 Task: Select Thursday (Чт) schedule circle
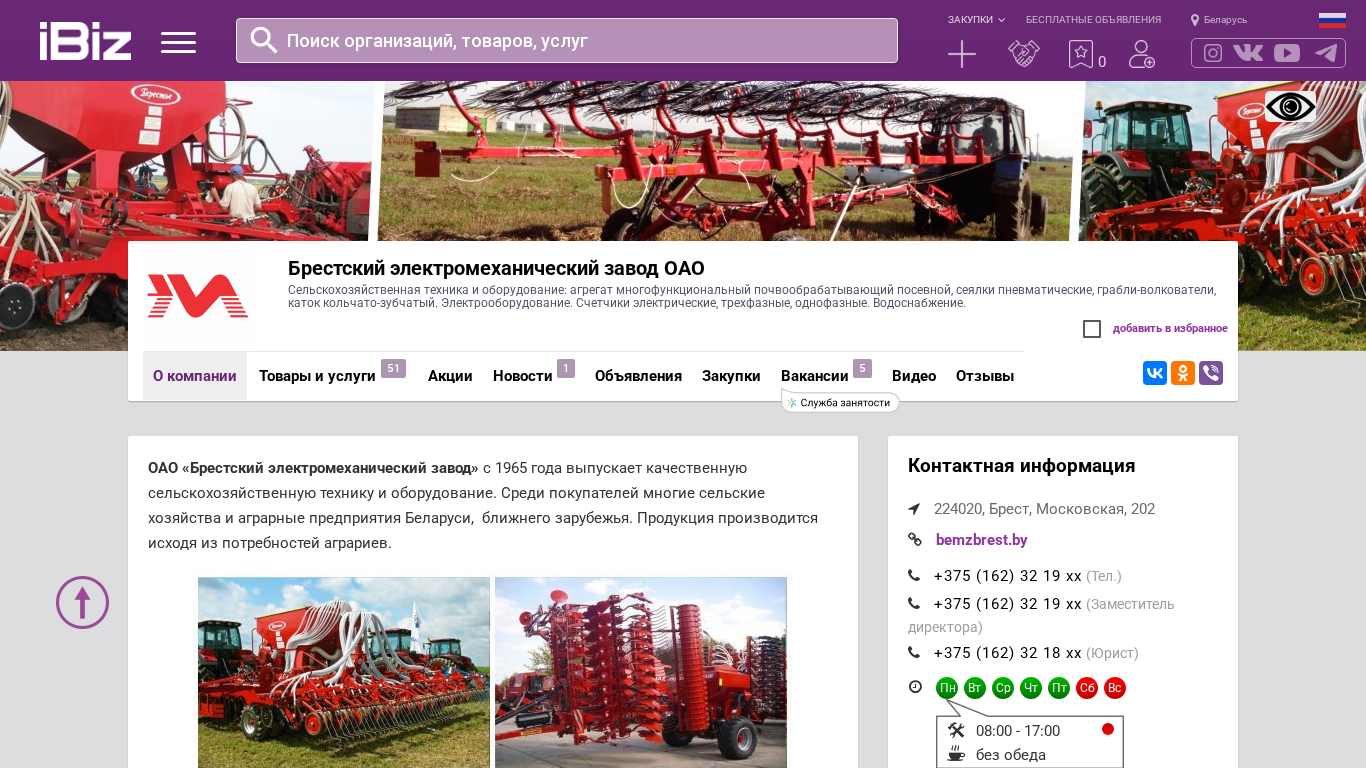tap(1031, 688)
